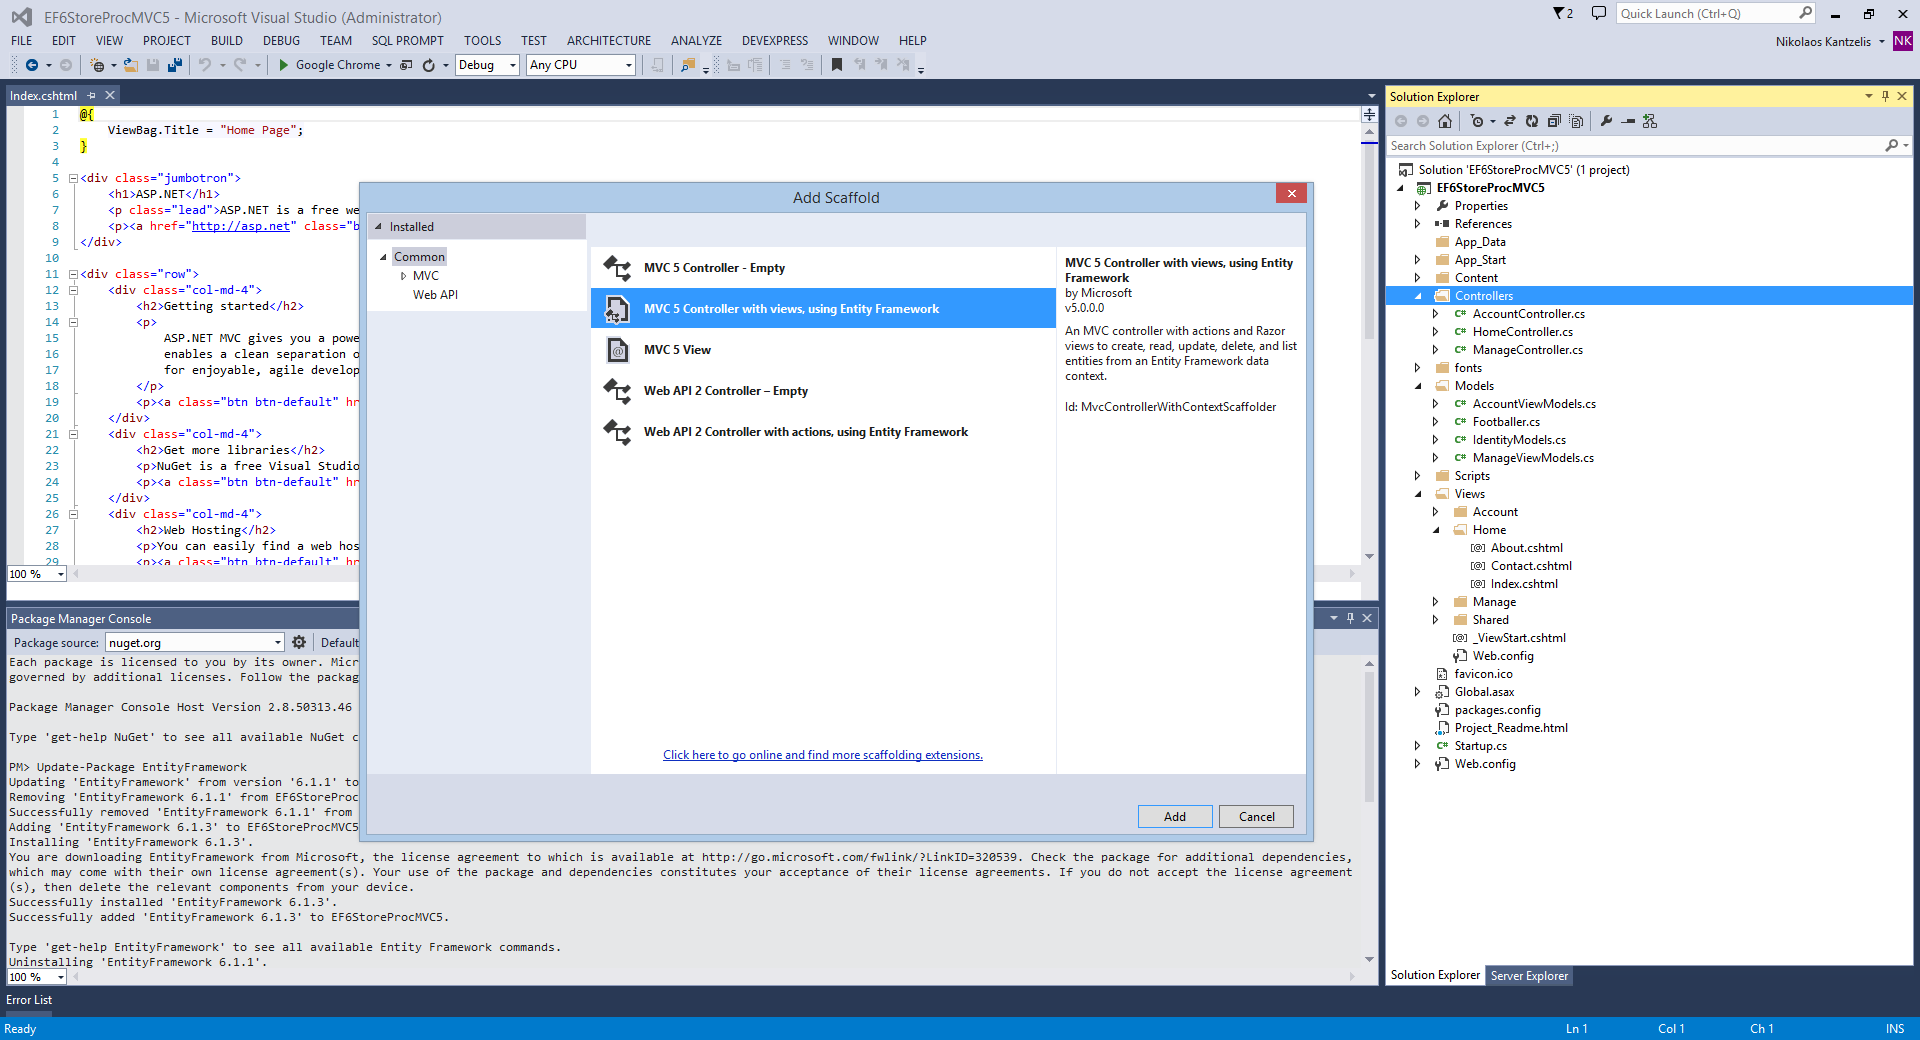1920x1040 pixels.
Task: Click the Toggle Bookmark toolbar icon
Action: point(837,65)
